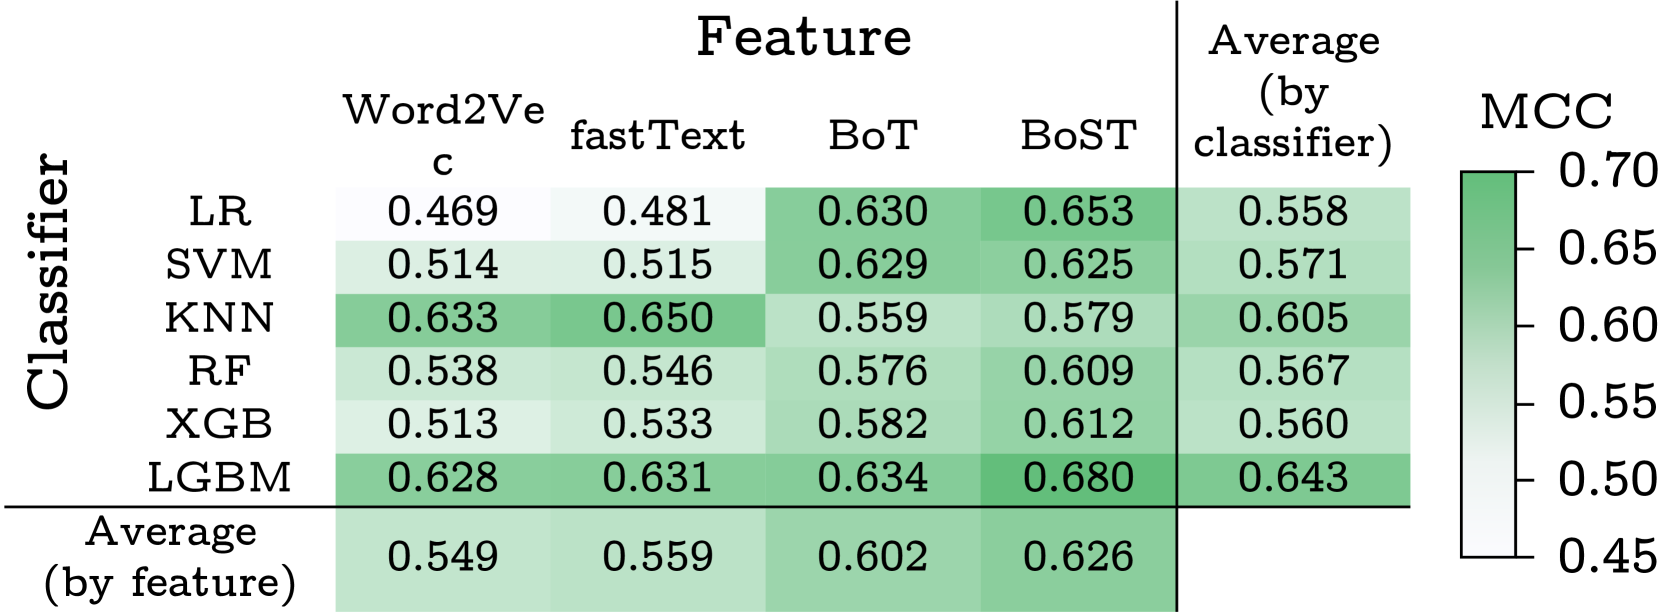Click the RF BoST value 0.609
The height and width of the screenshot is (615, 1660).
click(x=1078, y=372)
